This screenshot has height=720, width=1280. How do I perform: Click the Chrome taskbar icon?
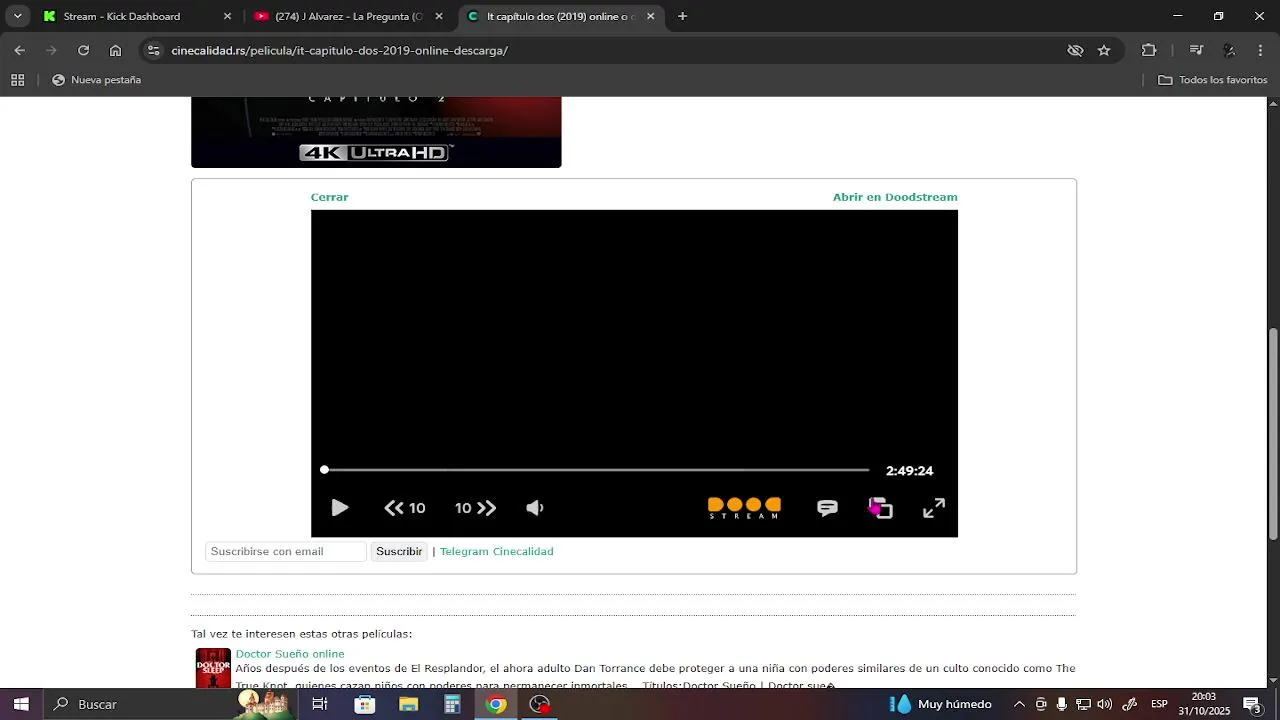(x=496, y=704)
